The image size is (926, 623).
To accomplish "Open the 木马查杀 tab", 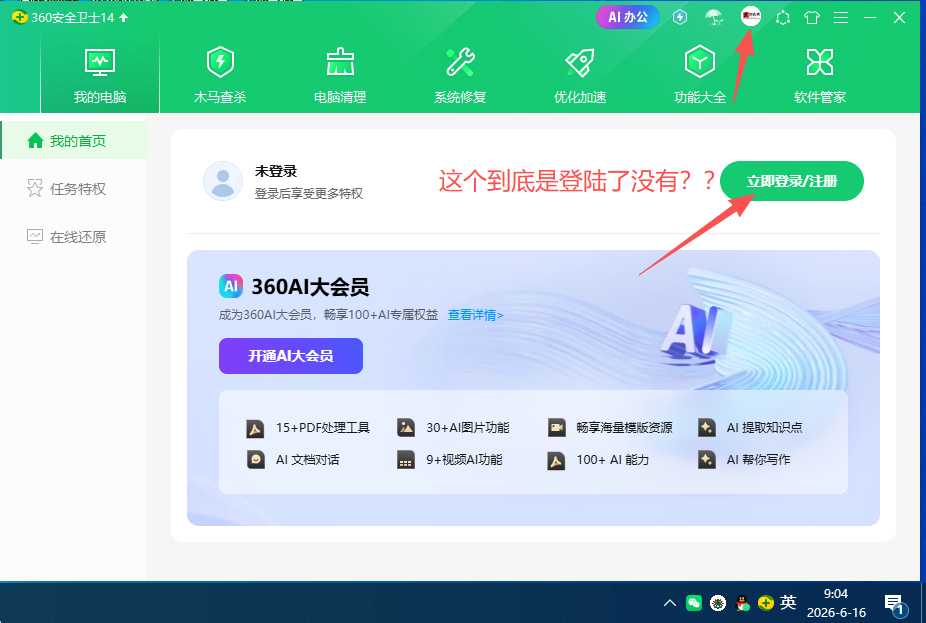I will [220, 76].
